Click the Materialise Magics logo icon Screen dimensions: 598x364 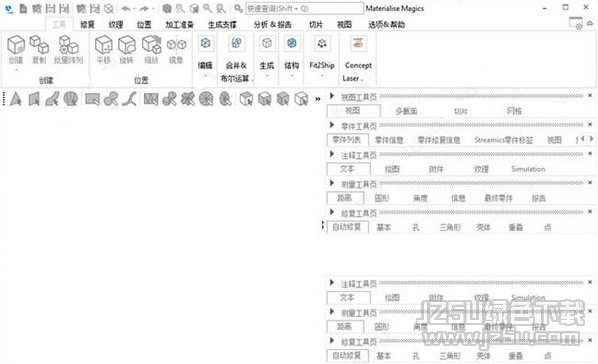(x=8, y=8)
